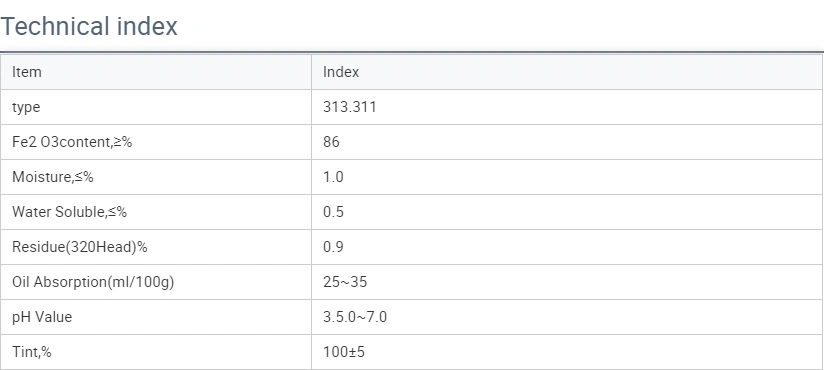Select the 100±5 tint value

pos(344,352)
